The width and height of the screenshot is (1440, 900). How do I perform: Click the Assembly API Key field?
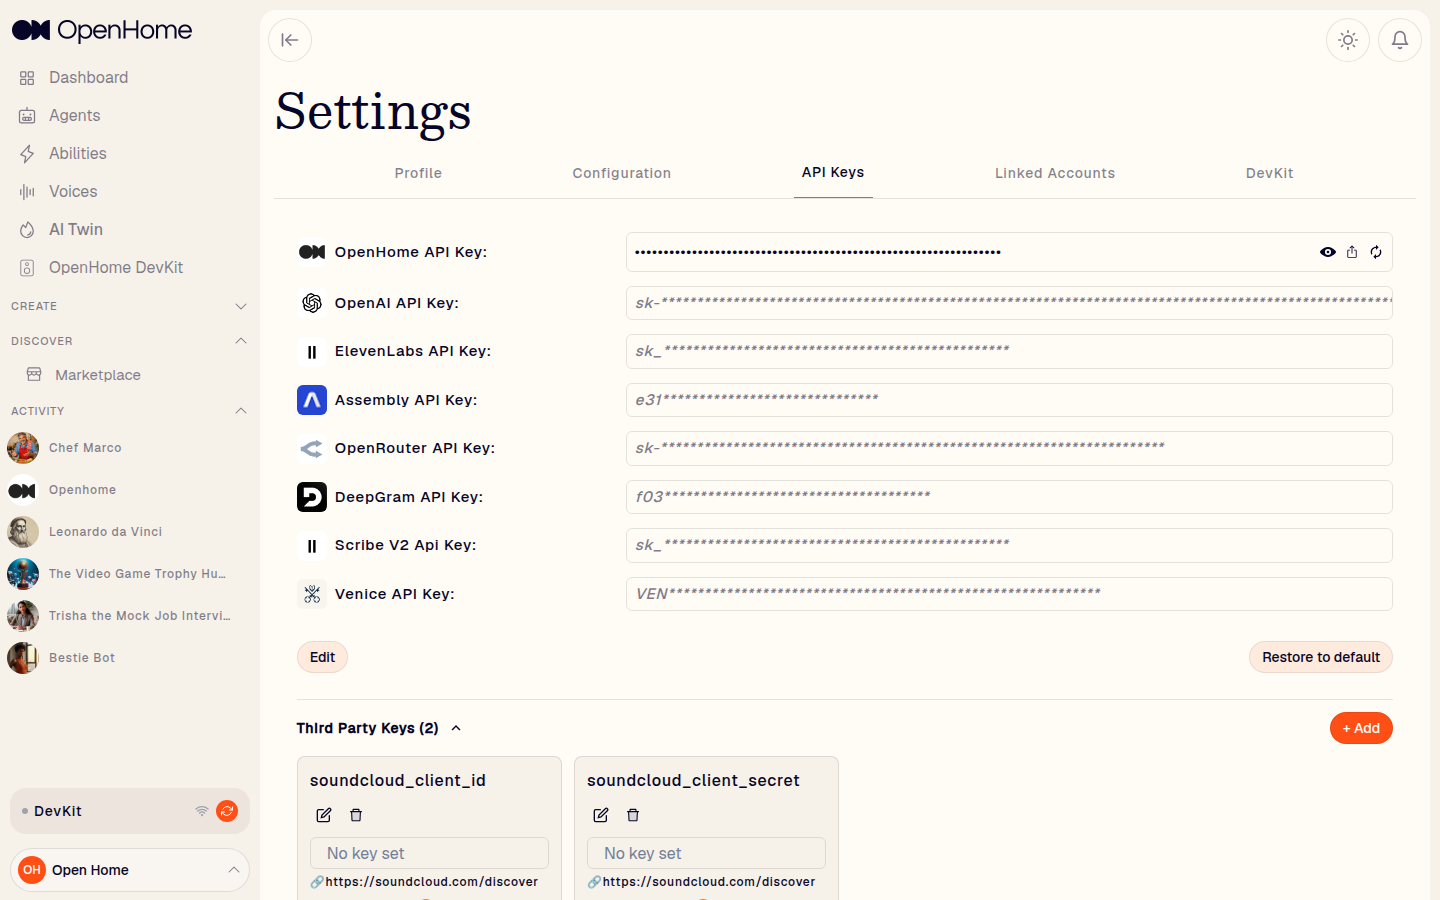pos(1009,400)
